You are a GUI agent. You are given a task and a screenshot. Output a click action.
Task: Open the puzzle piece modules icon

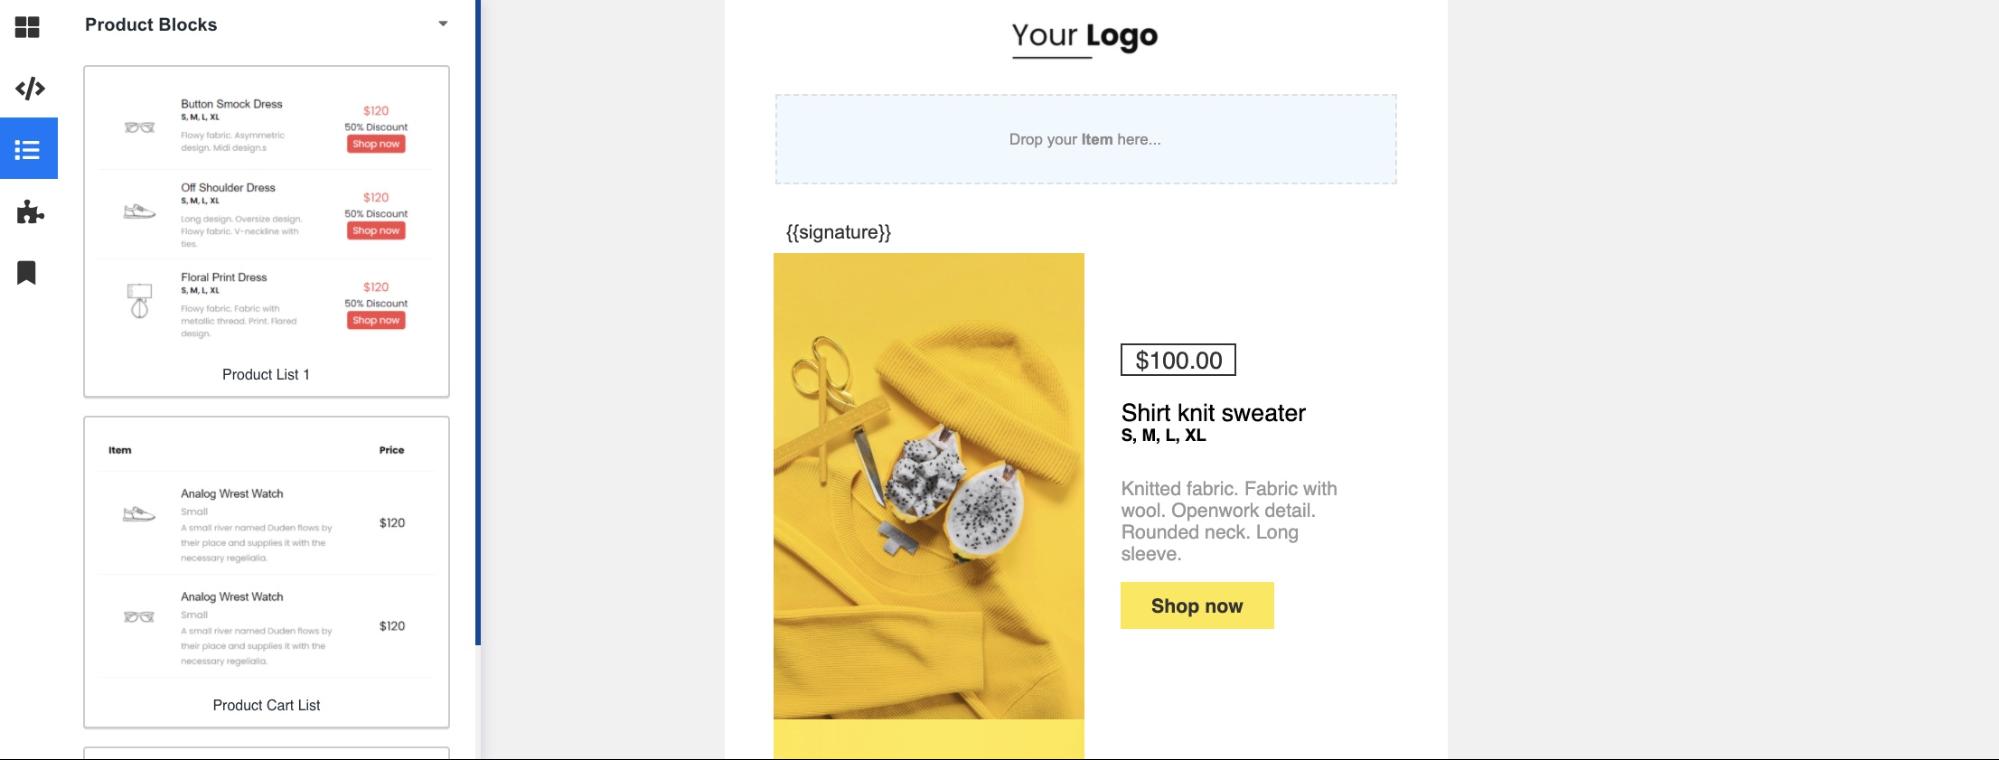click(30, 212)
